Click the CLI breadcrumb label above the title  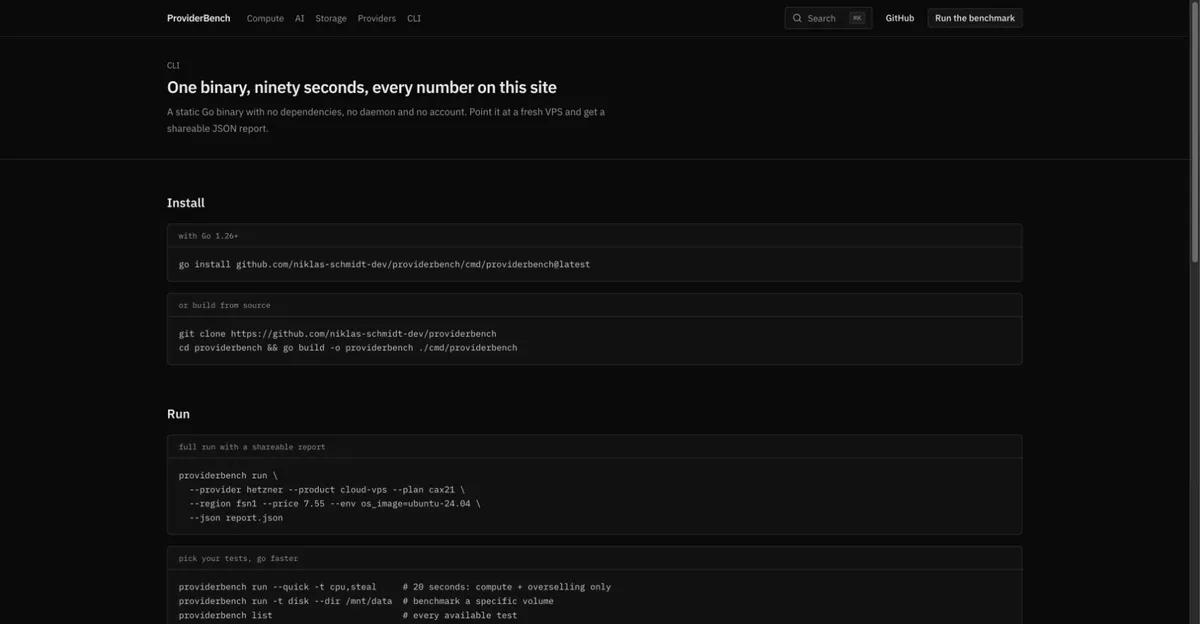tap(173, 65)
